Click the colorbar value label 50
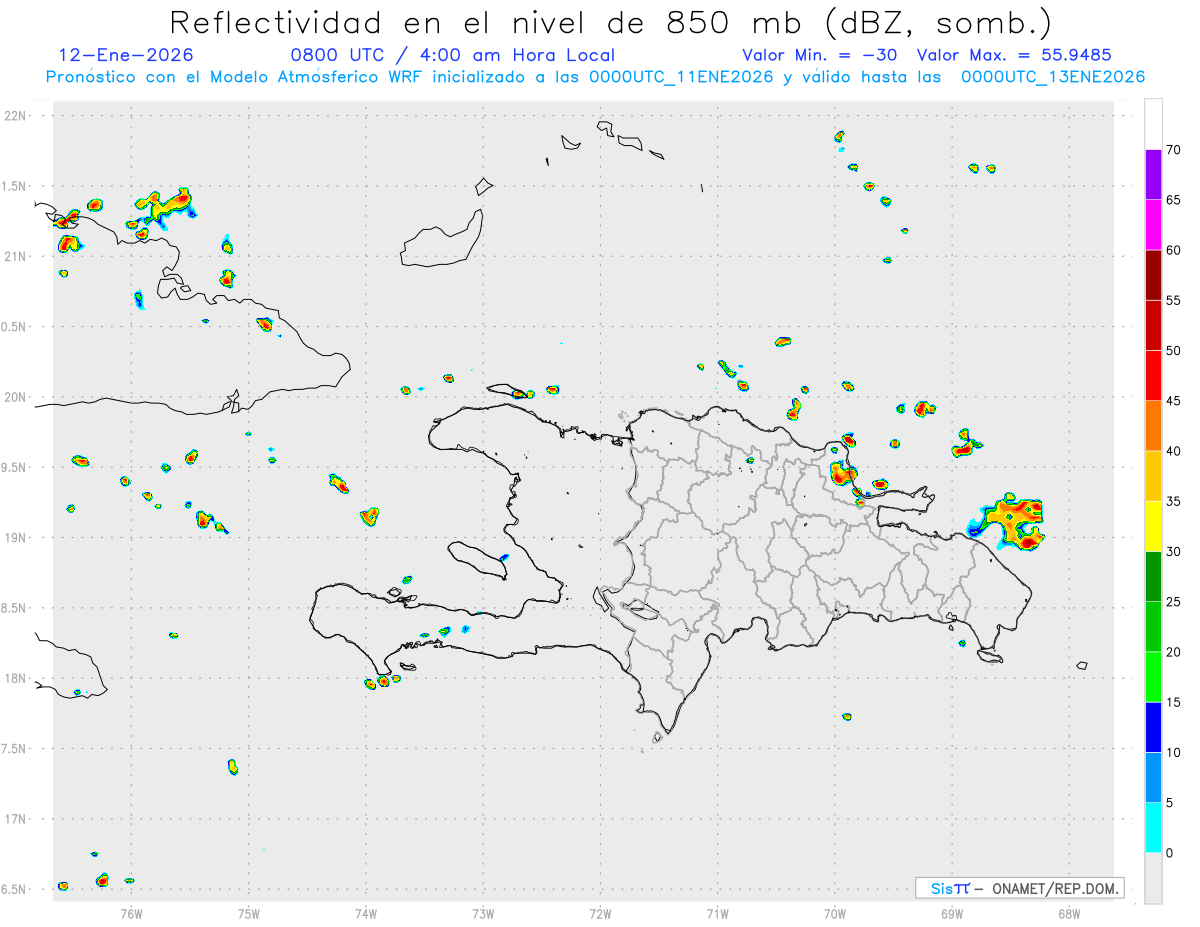The height and width of the screenshot is (927, 1200). pyautogui.click(x=1173, y=351)
